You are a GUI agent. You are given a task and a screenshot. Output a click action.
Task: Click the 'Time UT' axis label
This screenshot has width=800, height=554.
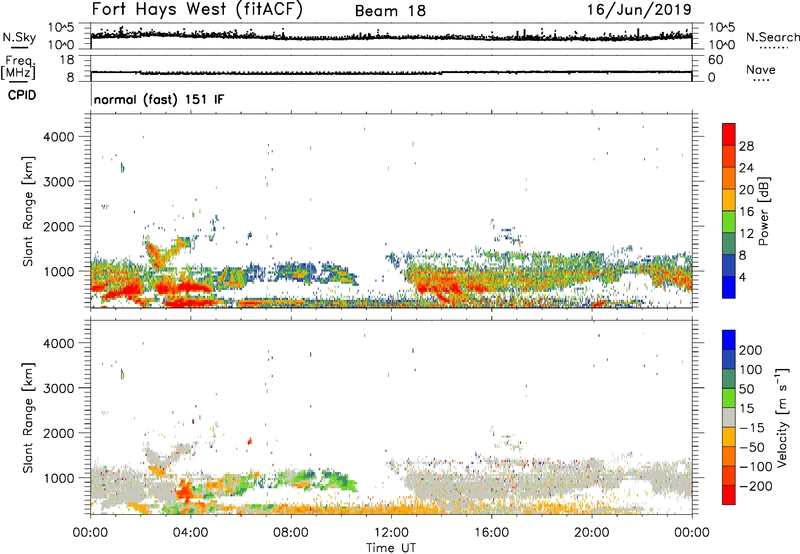[x=391, y=547]
